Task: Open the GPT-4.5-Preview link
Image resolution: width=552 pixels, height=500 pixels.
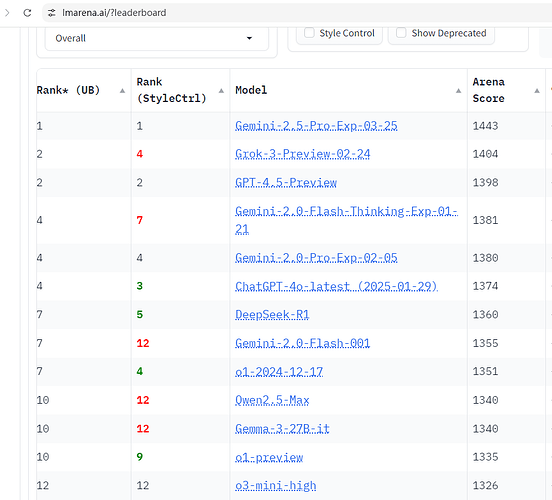Action: [286, 182]
